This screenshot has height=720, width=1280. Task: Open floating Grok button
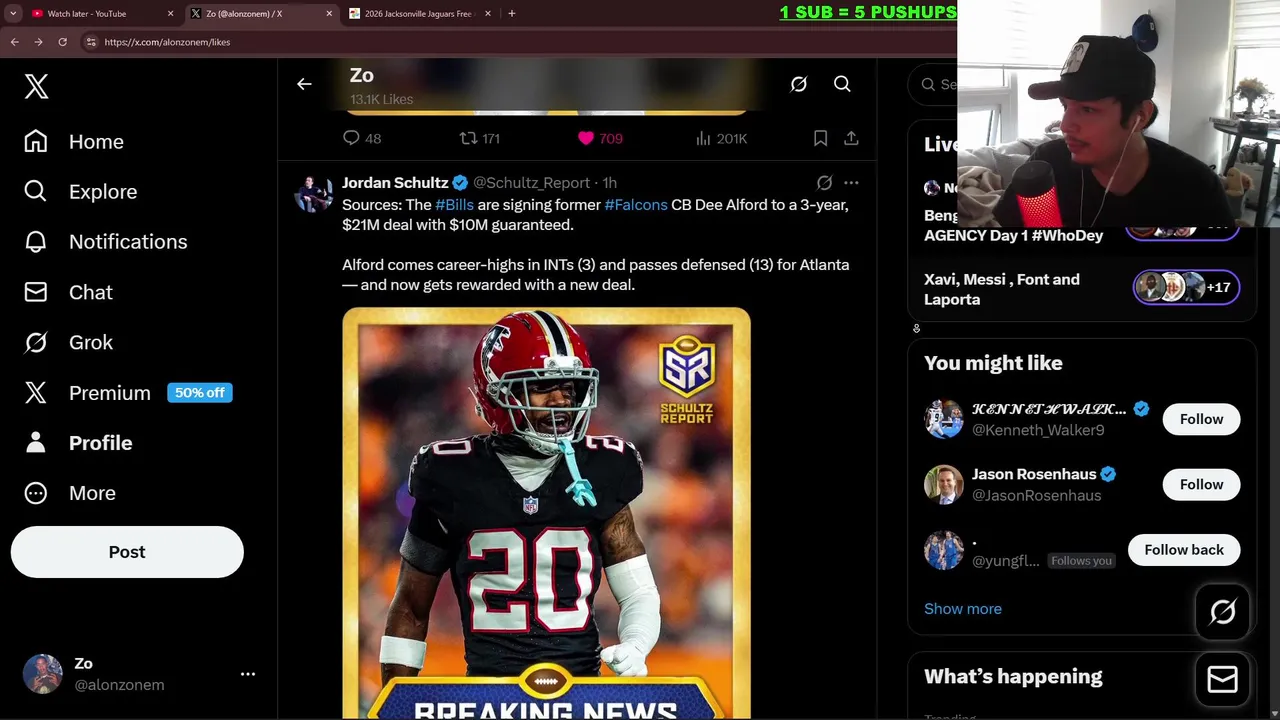(1222, 612)
